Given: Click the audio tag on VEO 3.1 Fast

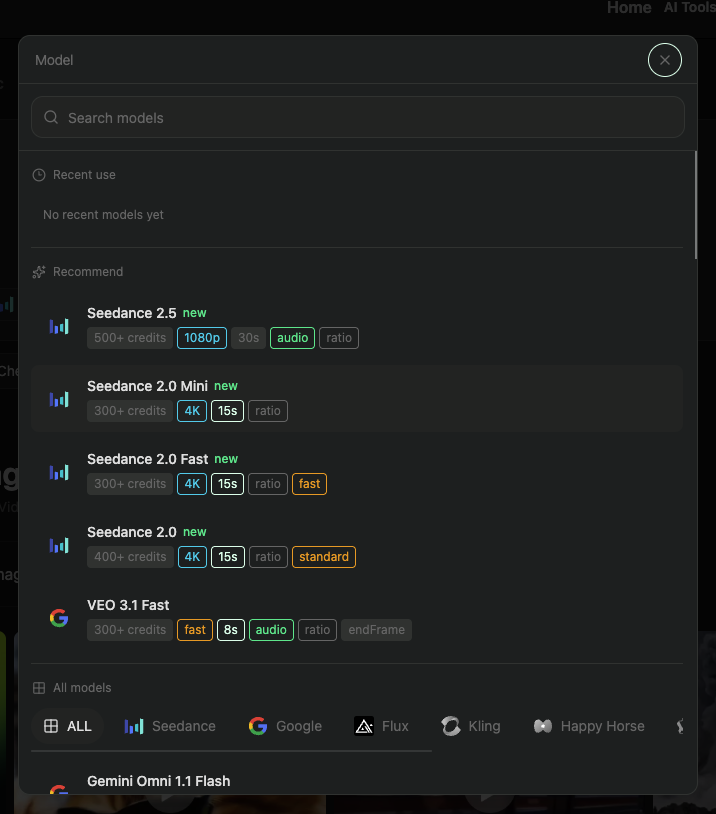Looking at the screenshot, I should tap(271, 630).
